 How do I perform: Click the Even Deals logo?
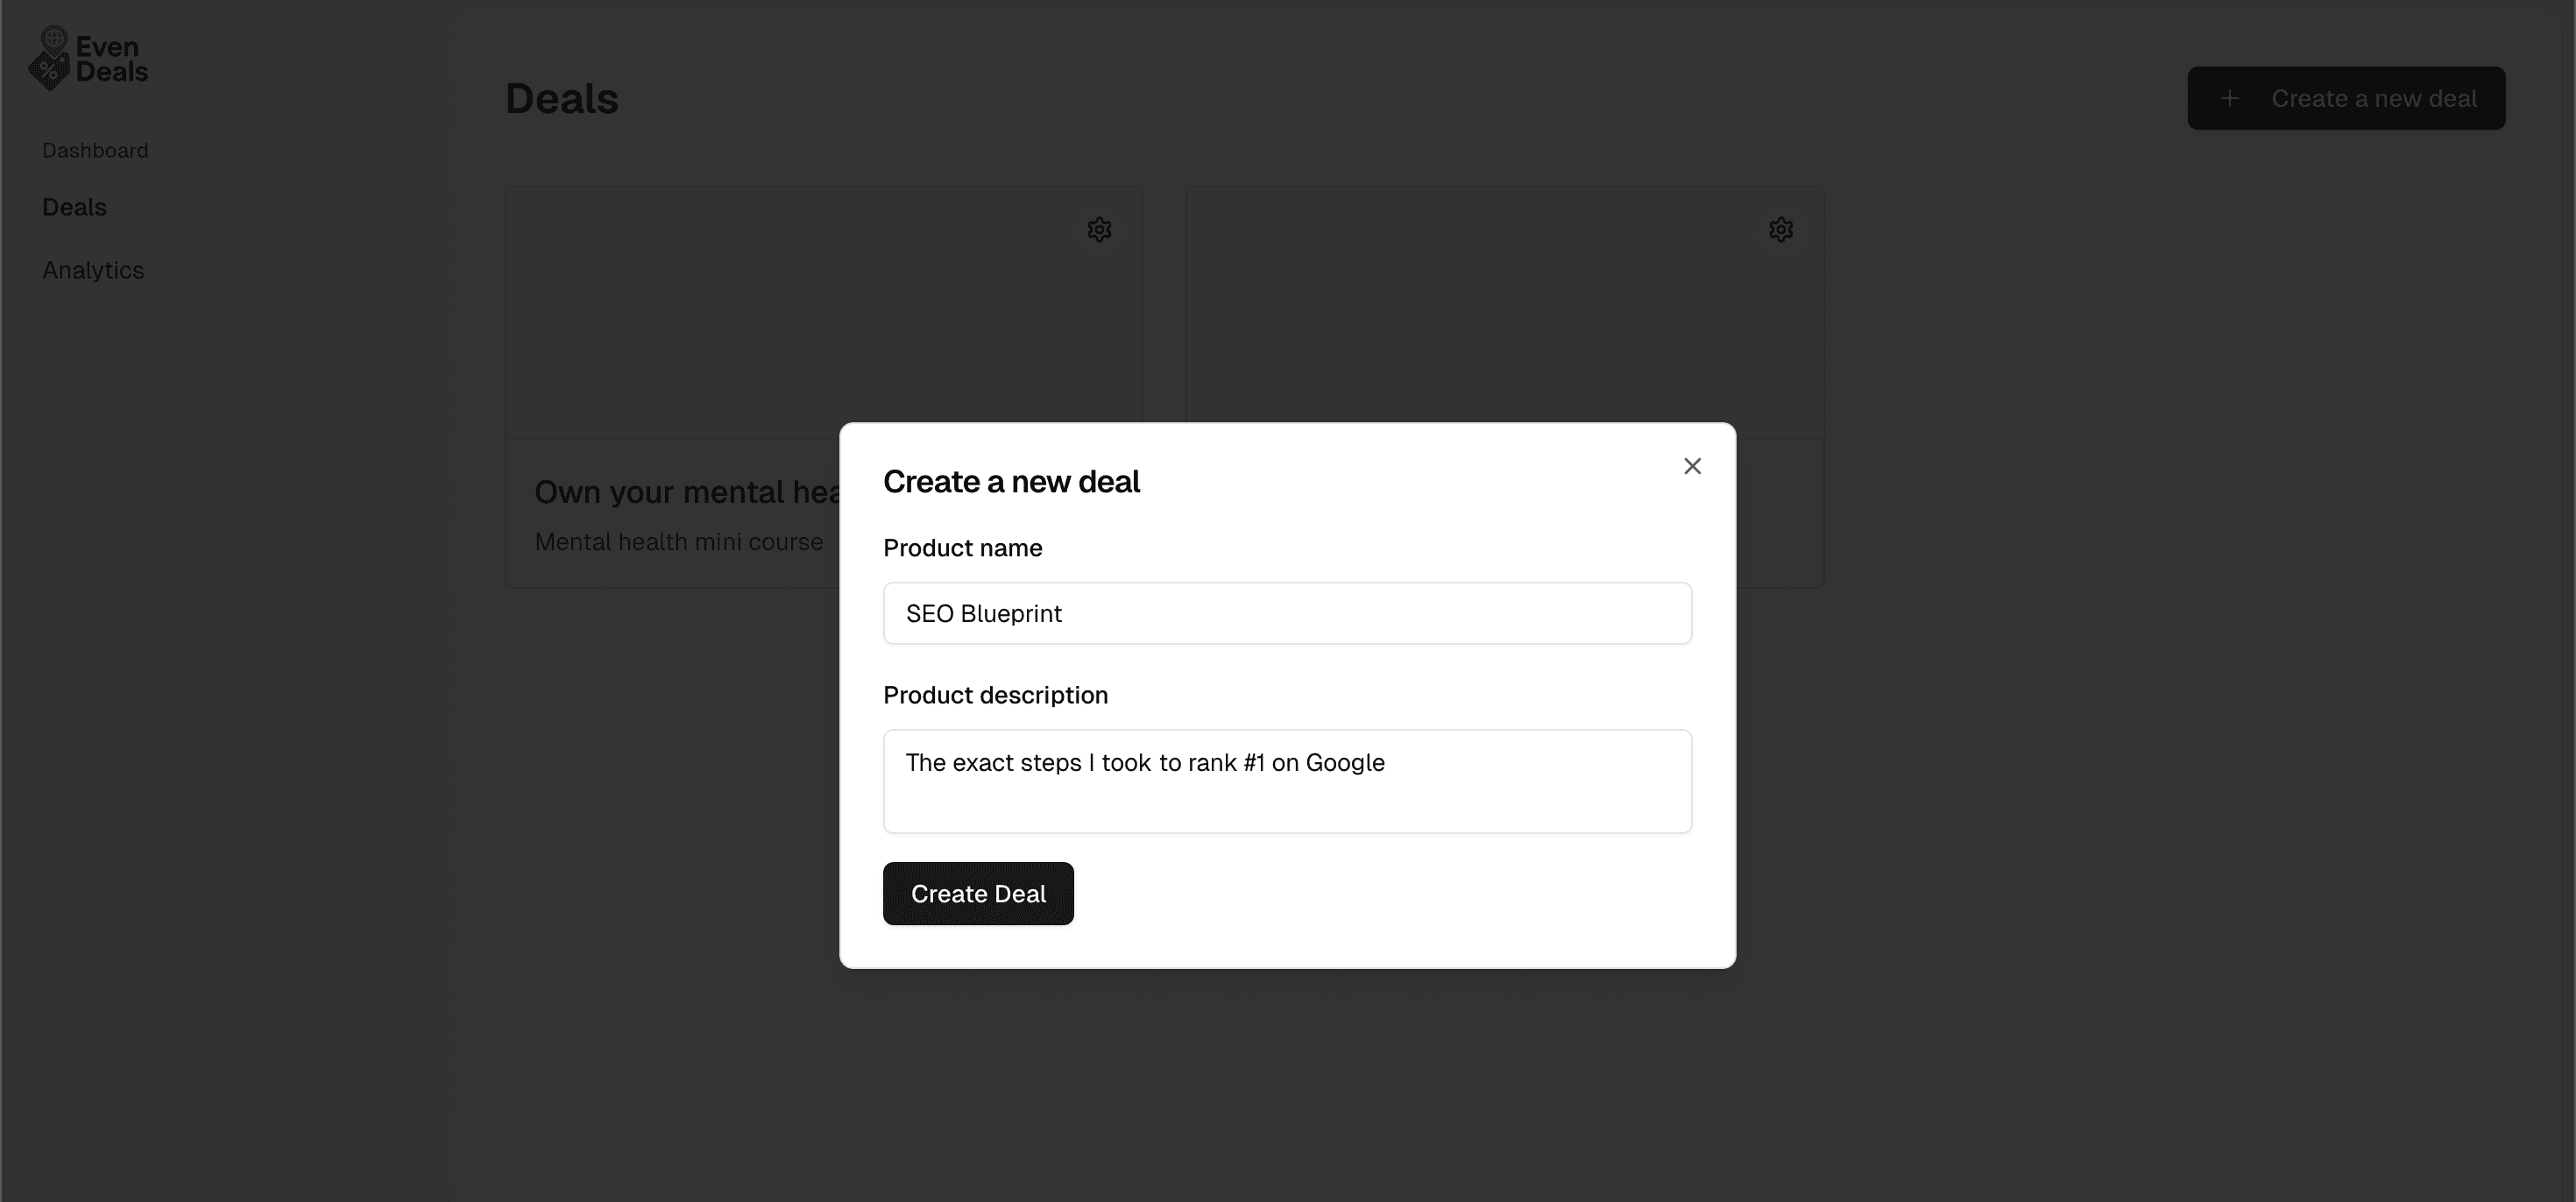88,58
